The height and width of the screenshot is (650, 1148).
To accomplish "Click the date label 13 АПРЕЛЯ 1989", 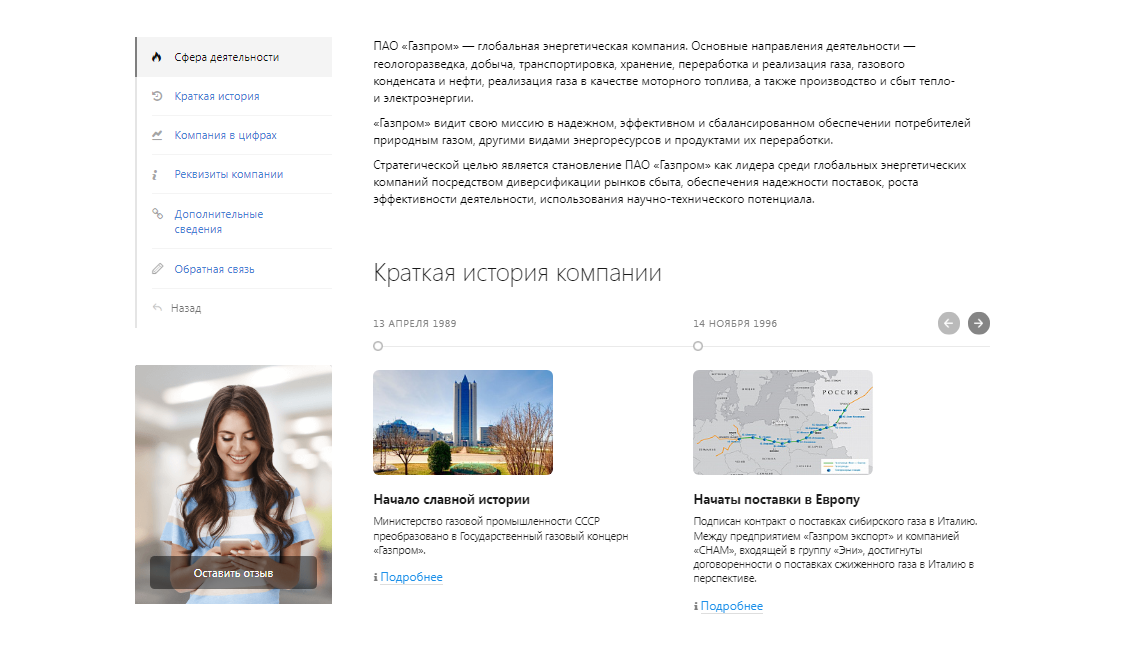I will (414, 324).
